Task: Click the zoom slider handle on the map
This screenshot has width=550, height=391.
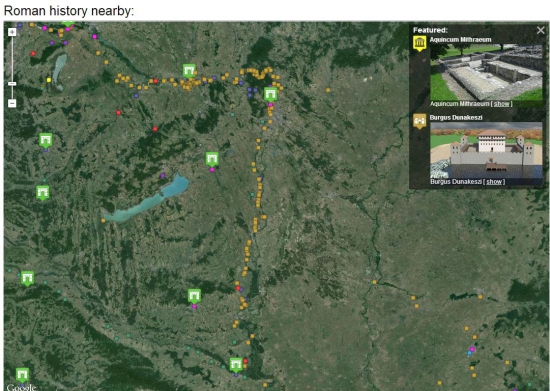Action: pyautogui.click(x=12, y=84)
